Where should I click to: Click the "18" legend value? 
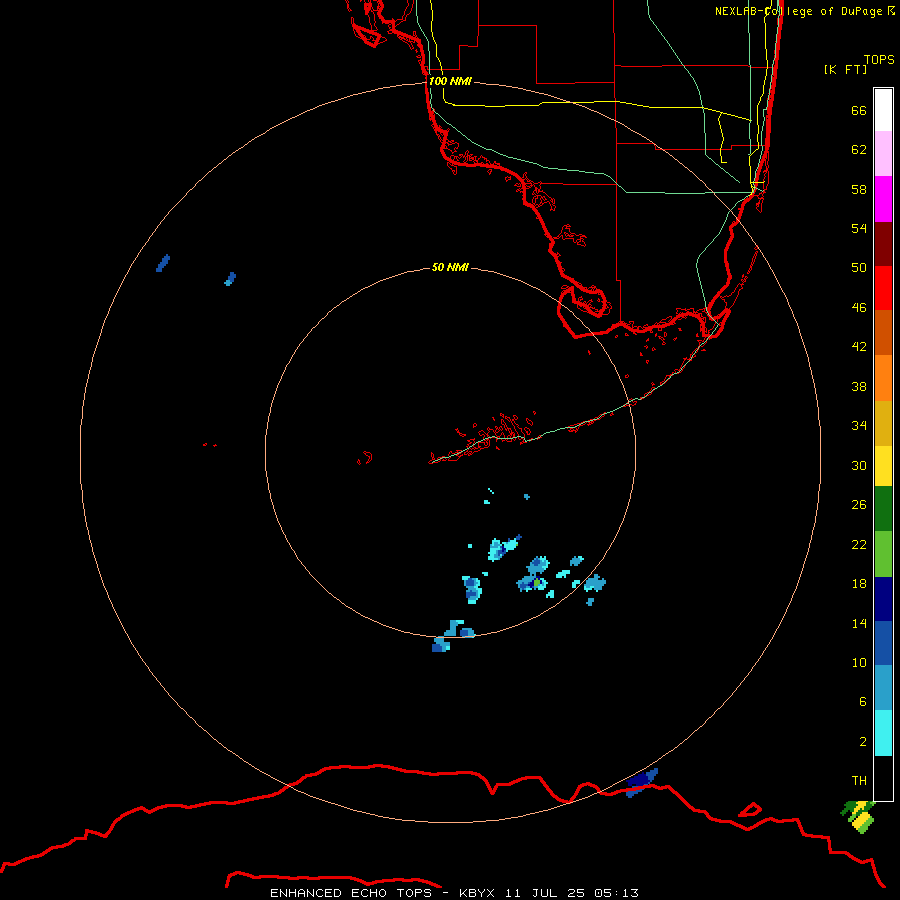click(x=859, y=584)
